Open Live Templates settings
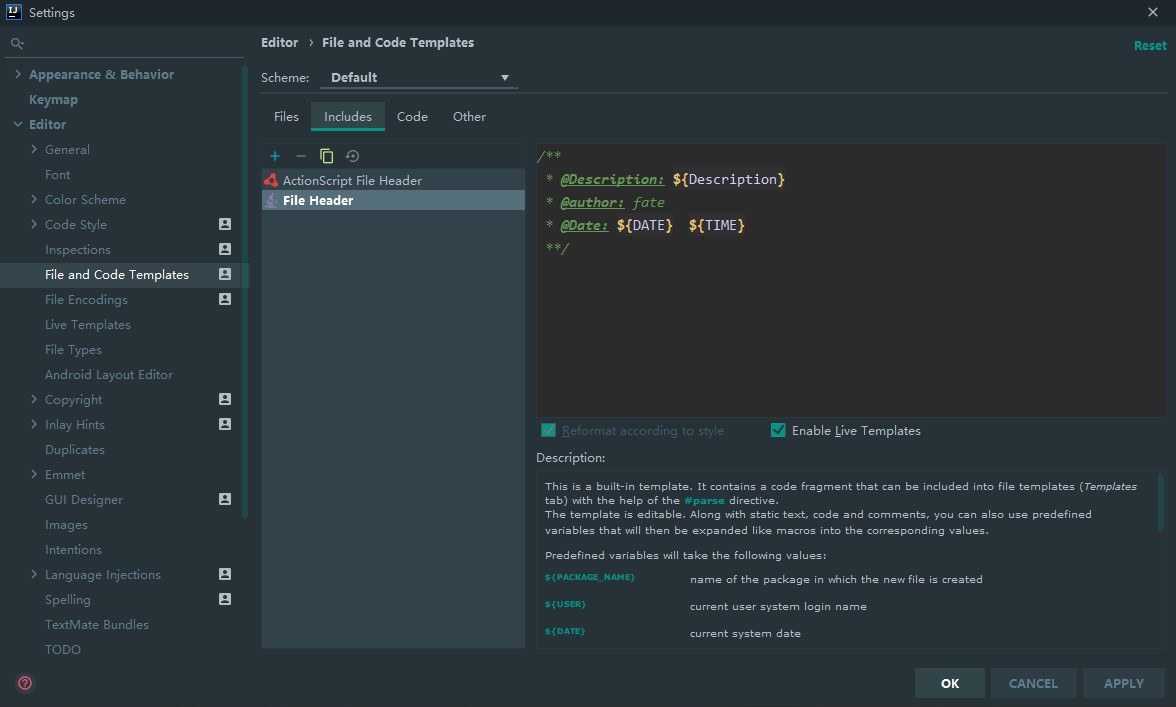 pyautogui.click(x=88, y=325)
